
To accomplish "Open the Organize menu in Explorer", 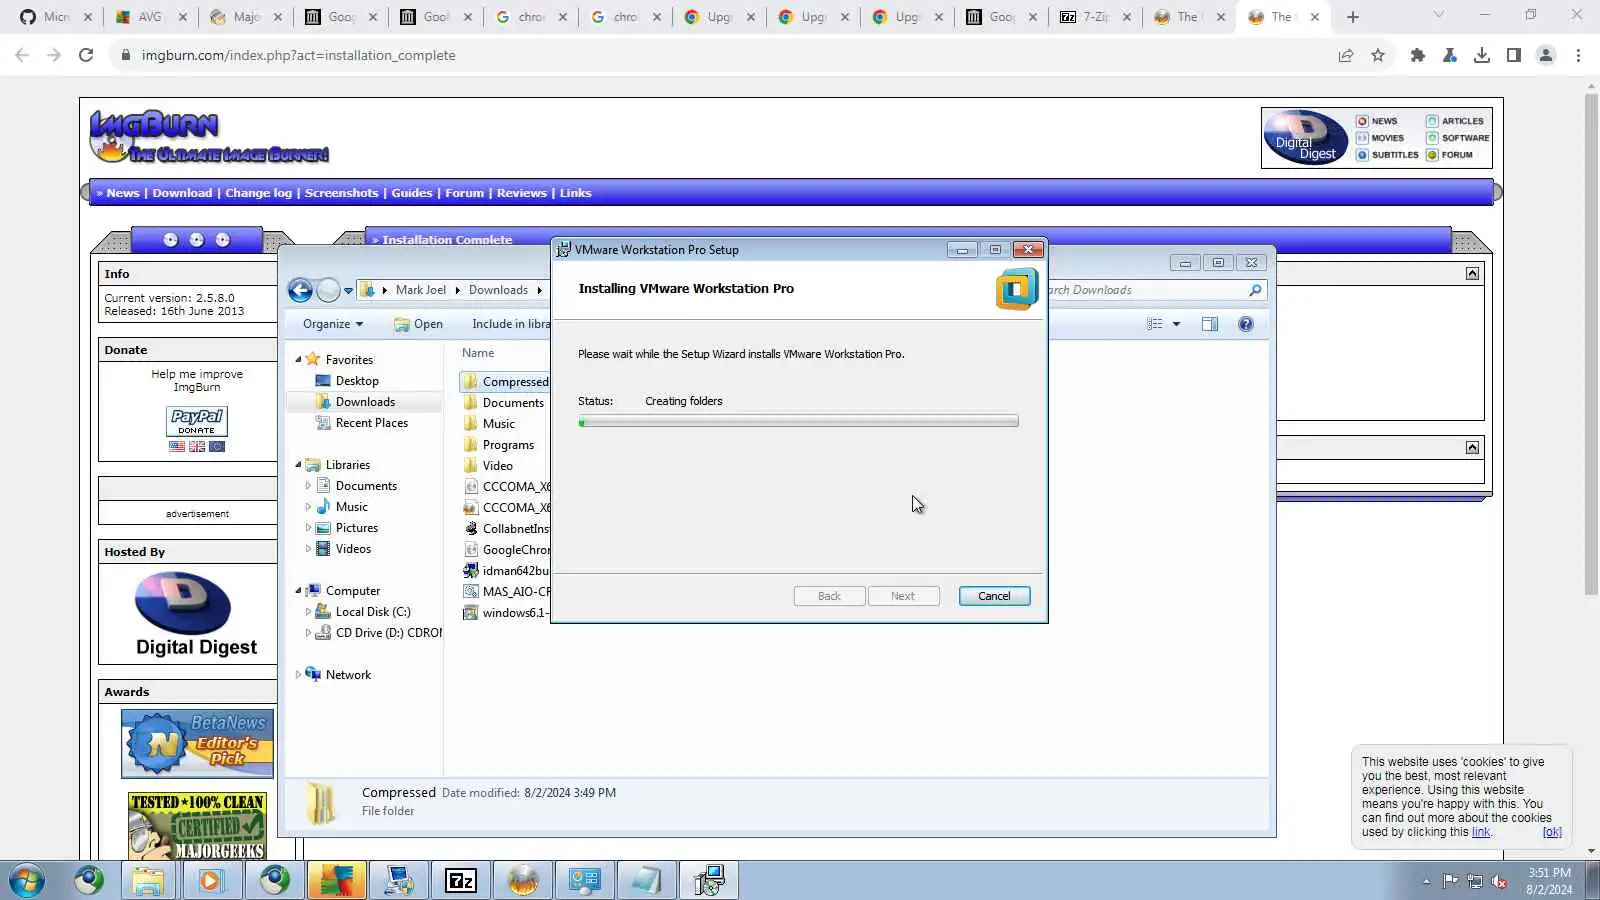I will pyautogui.click(x=333, y=324).
